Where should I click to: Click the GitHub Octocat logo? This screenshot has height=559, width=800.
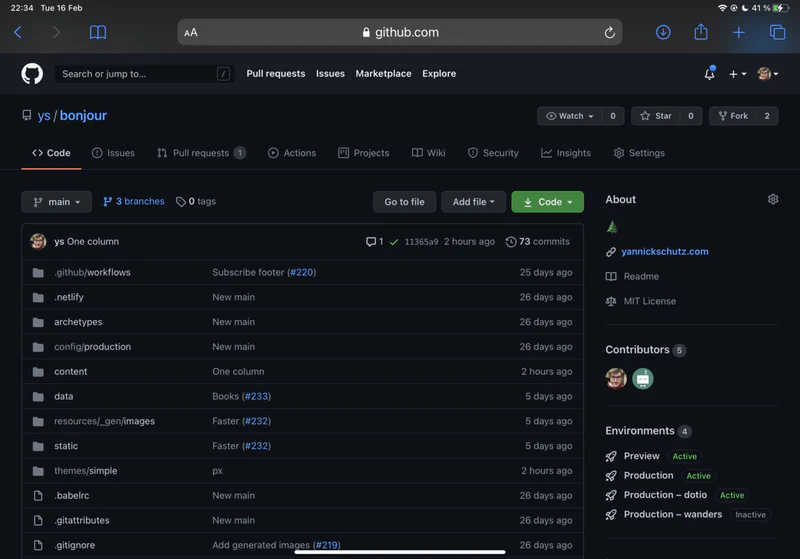point(32,74)
